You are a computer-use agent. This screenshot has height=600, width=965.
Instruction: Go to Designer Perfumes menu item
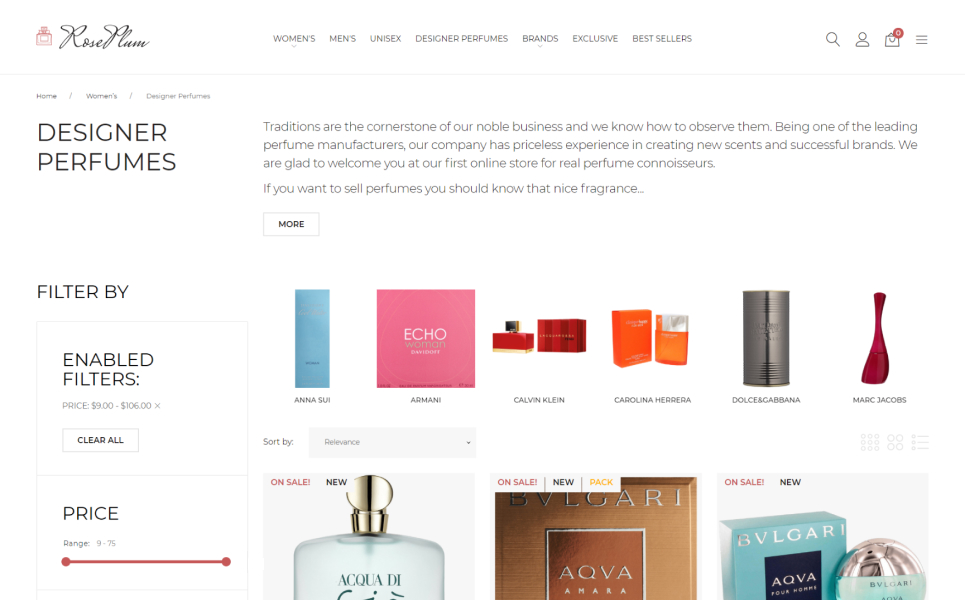[x=462, y=39]
